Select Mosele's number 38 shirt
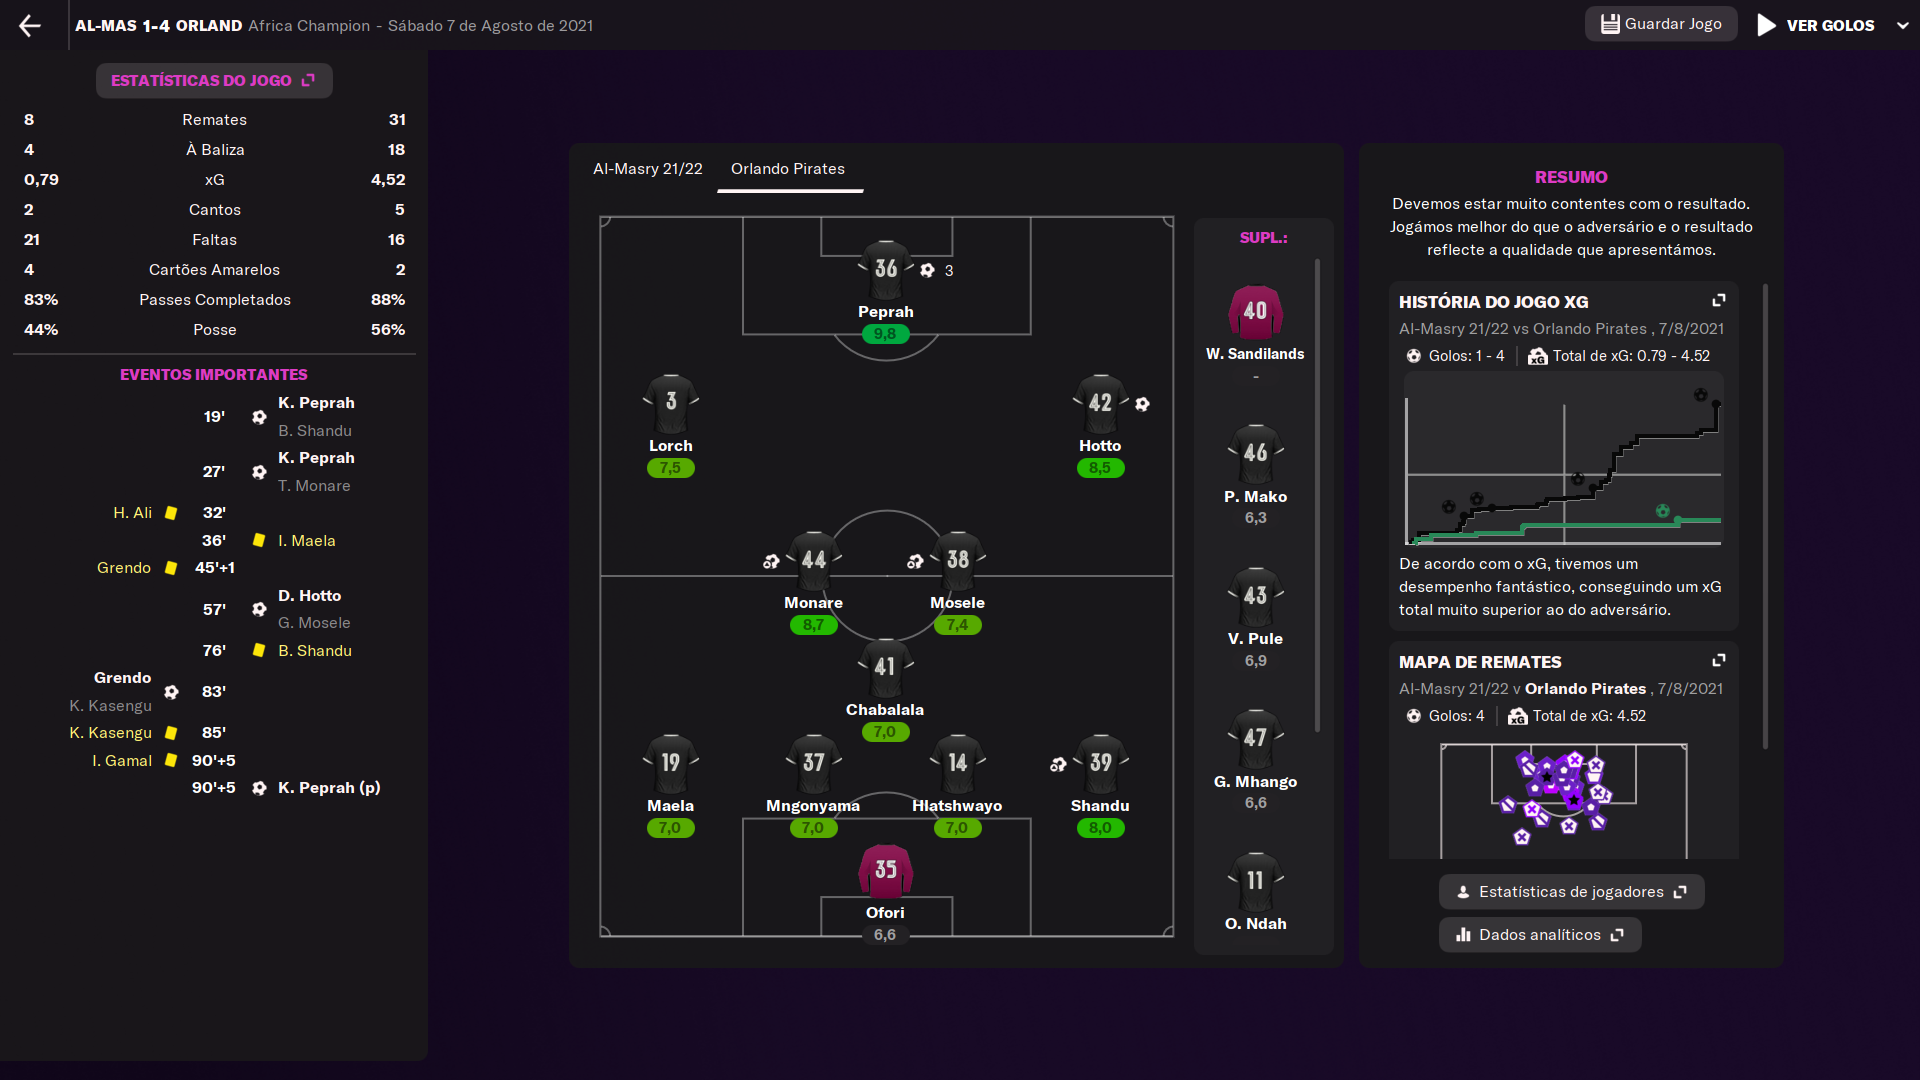The width and height of the screenshot is (1920, 1080). 958,560
